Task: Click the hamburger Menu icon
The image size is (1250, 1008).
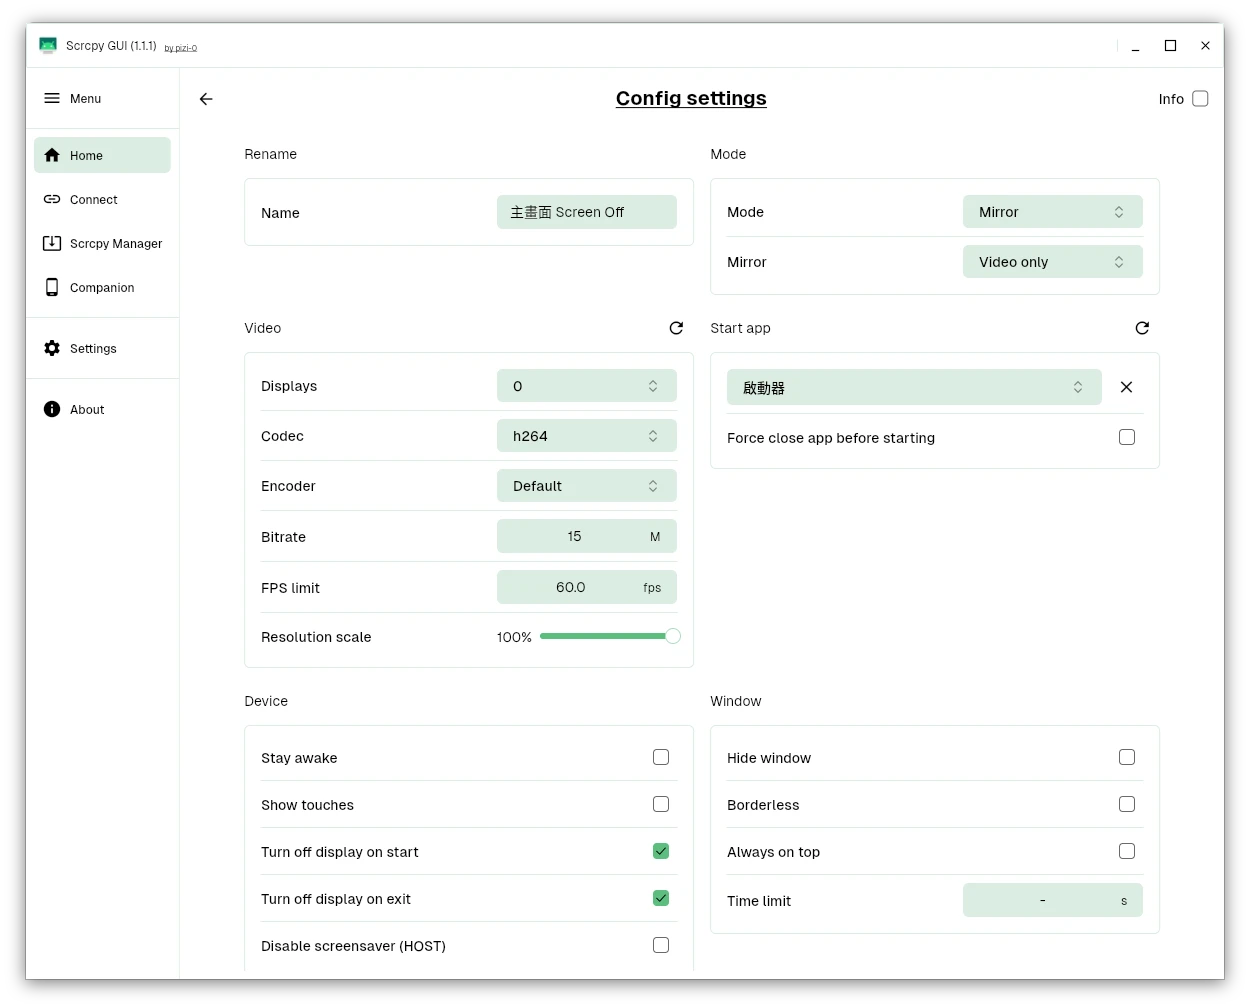Action: pyautogui.click(x=52, y=98)
